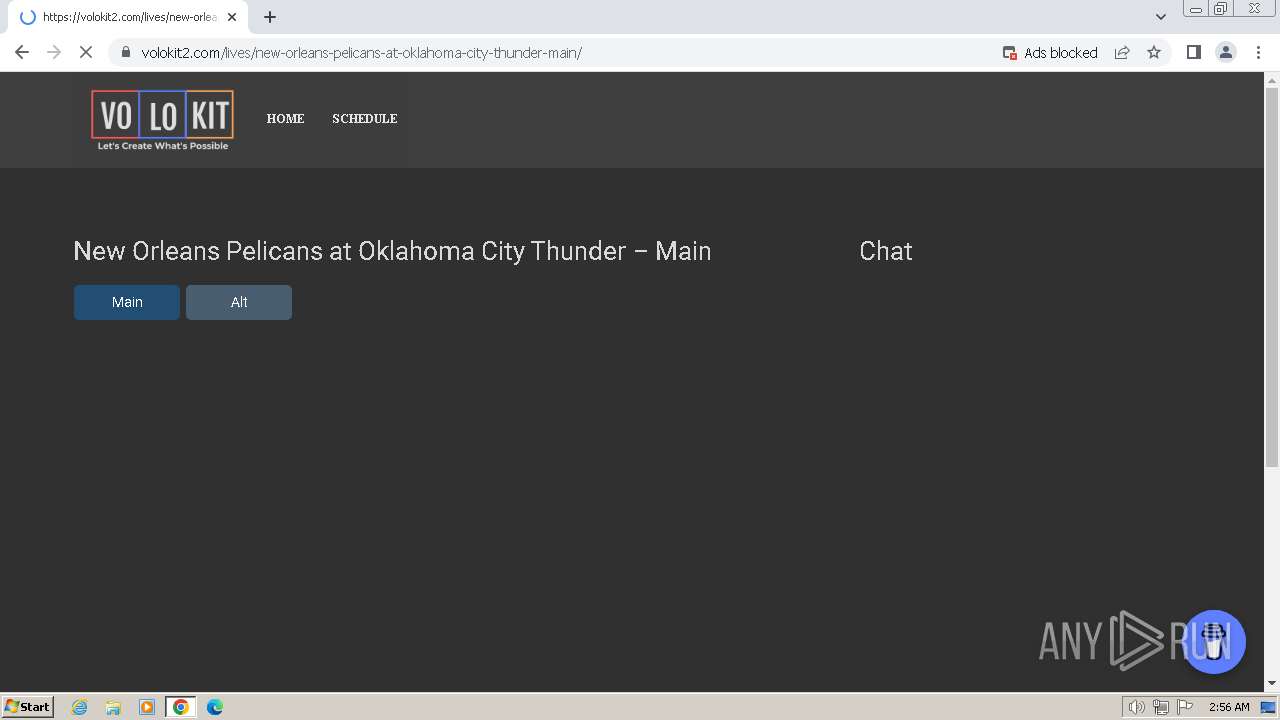The width and height of the screenshot is (1280, 720).
Task: Open File Explorer from taskbar
Action: [113, 707]
